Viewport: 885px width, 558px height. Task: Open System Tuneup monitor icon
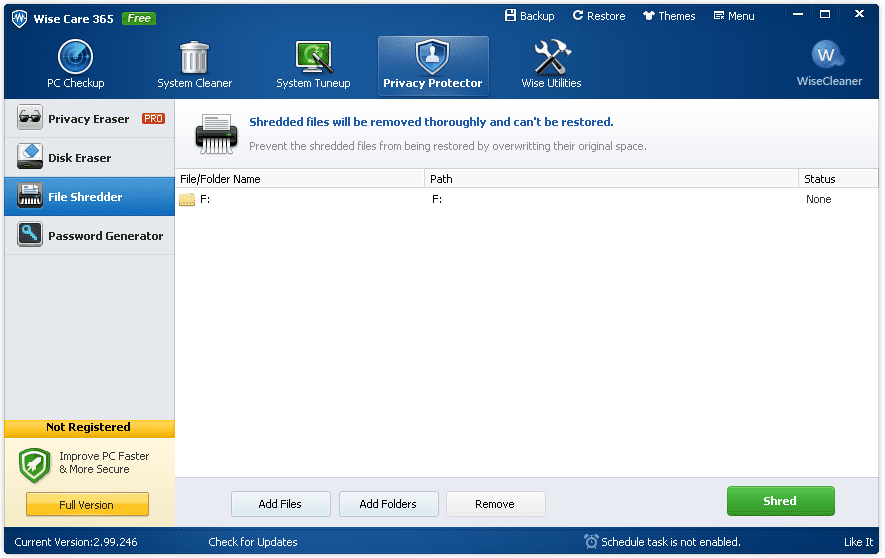tap(313, 58)
